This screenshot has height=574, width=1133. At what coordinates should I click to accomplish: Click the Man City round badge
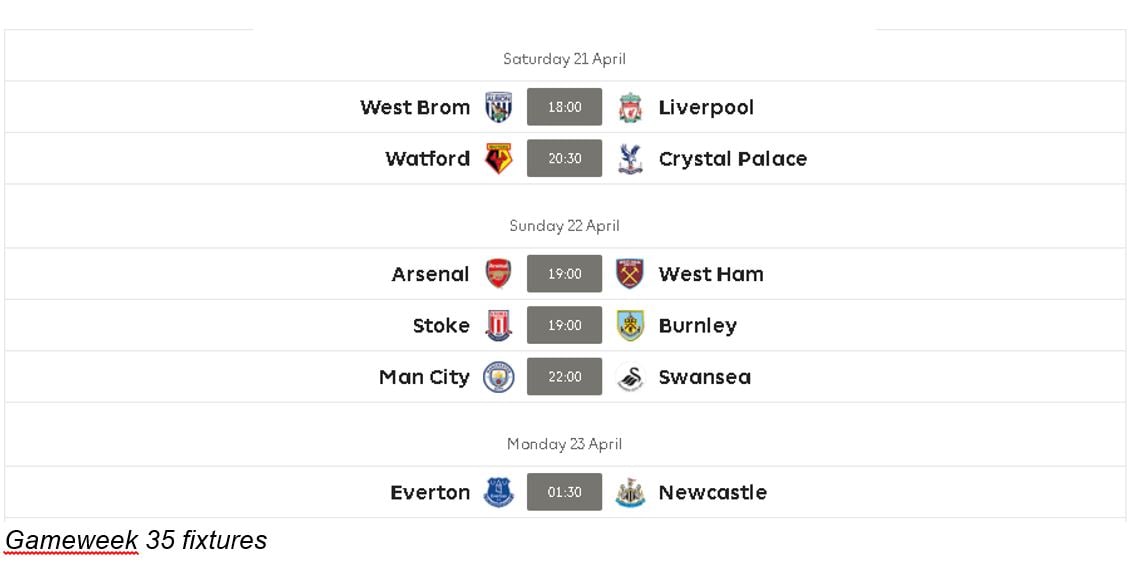coord(499,377)
